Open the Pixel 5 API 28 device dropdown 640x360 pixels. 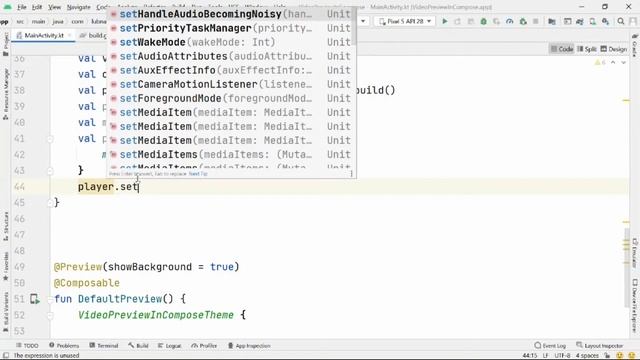(x=405, y=21)
